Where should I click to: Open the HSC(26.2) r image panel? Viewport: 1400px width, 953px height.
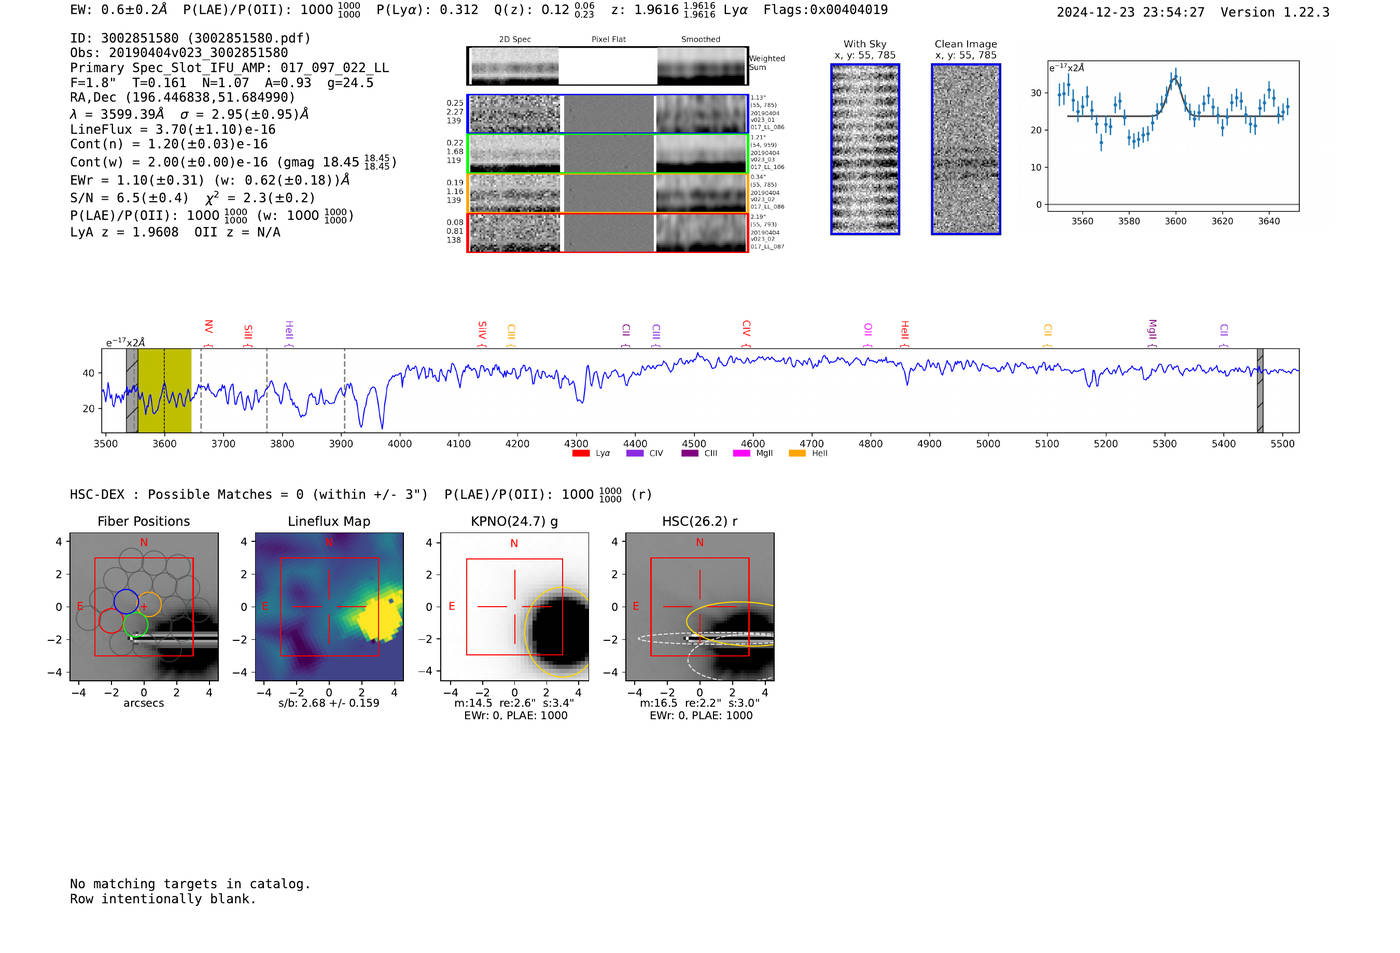click(x=700, y=607)
